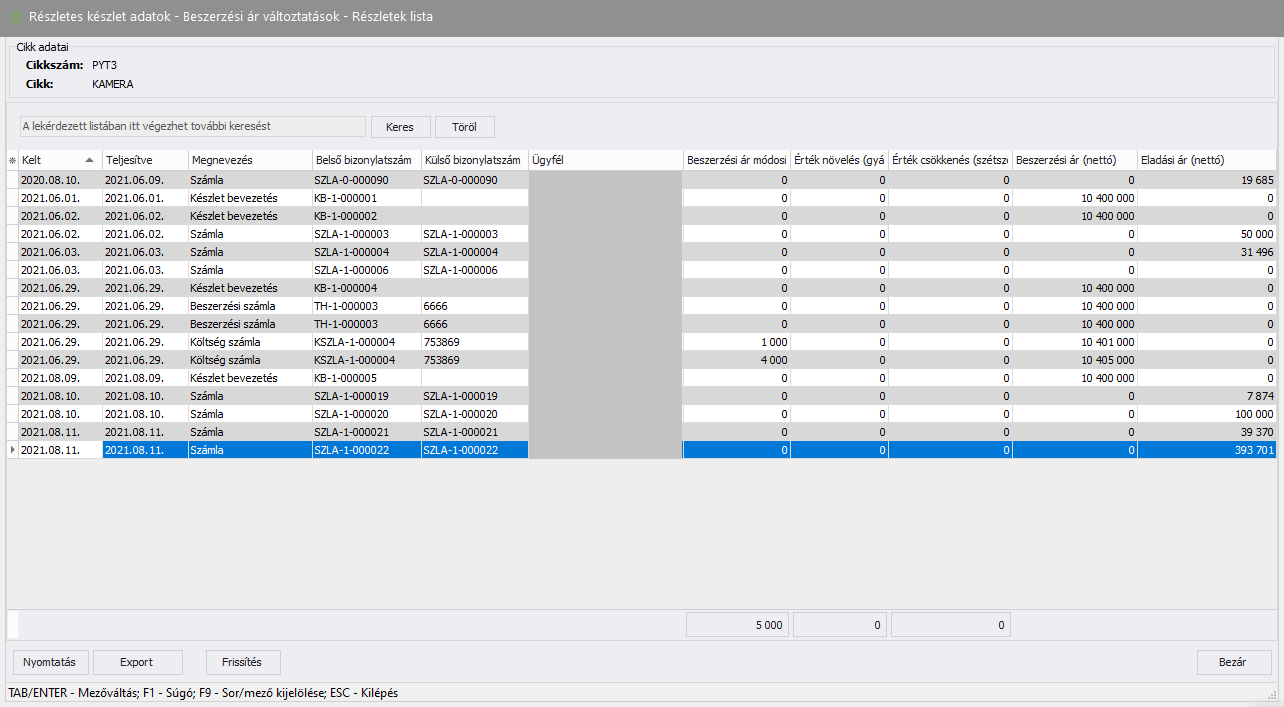The width and height of the screenshot is (1284, 707).
Task: Sort by Megnevezés column header
Action: (x=249, y=160)
